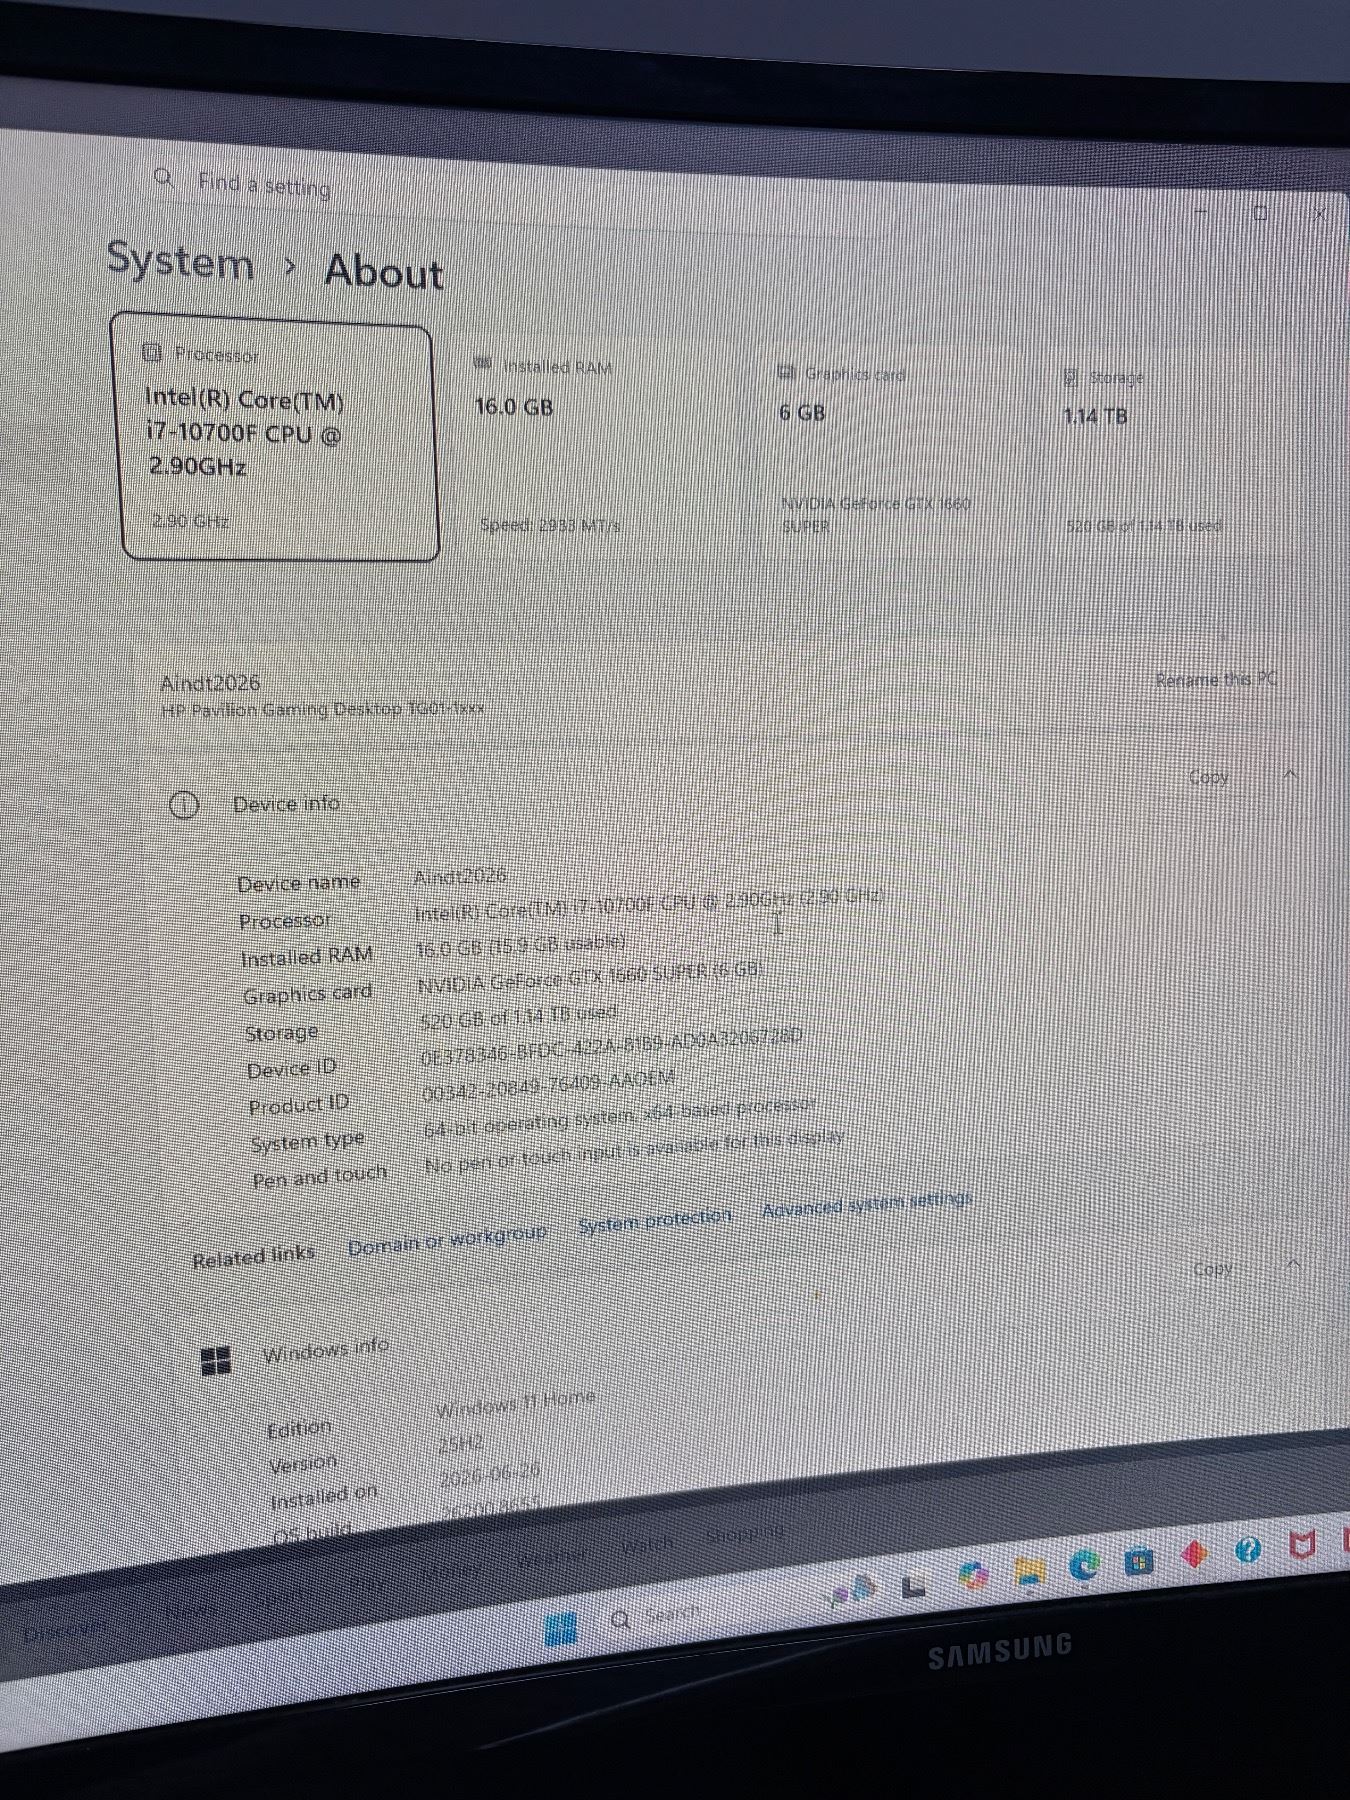Viewport: 1350px width, 1800px height.
Task: Click the Device info circle icon
Action: click(184, 805)
